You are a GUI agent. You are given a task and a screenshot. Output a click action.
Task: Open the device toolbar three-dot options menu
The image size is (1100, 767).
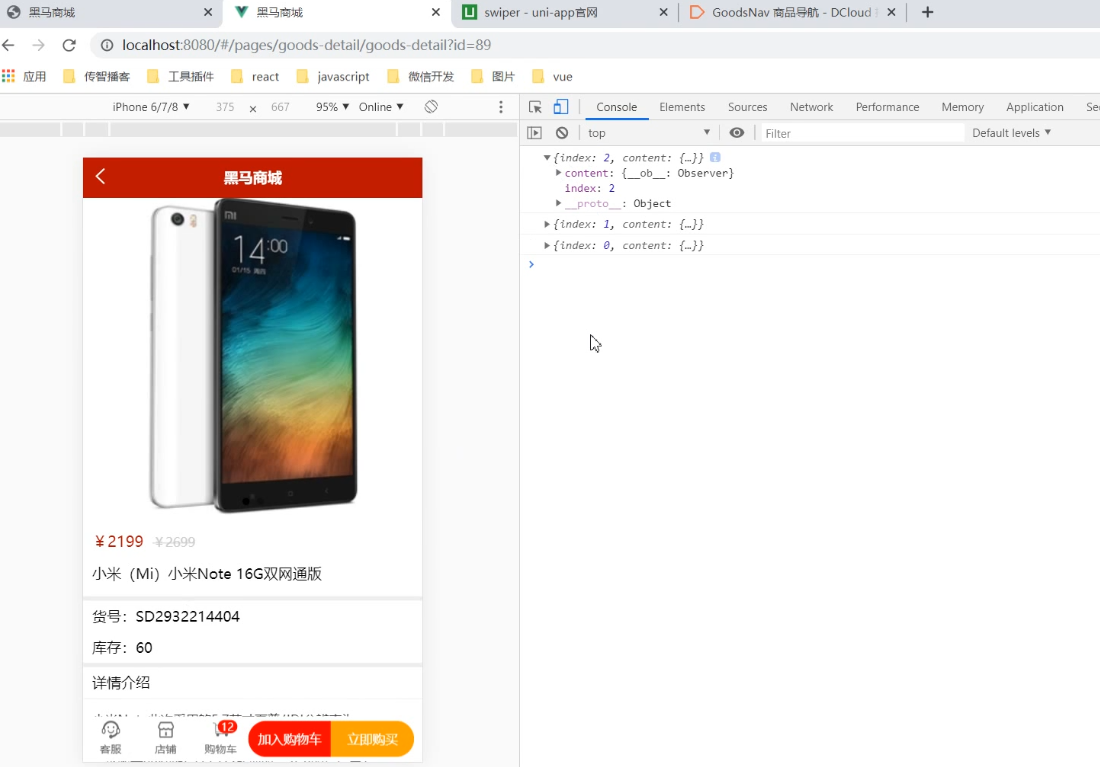pyautogui.click(x=500, y=106)
